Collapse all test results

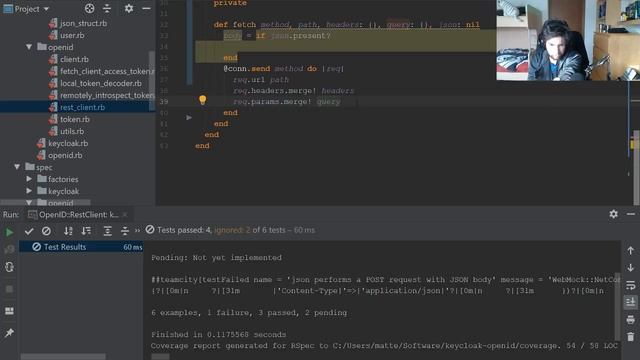[125, 231]
